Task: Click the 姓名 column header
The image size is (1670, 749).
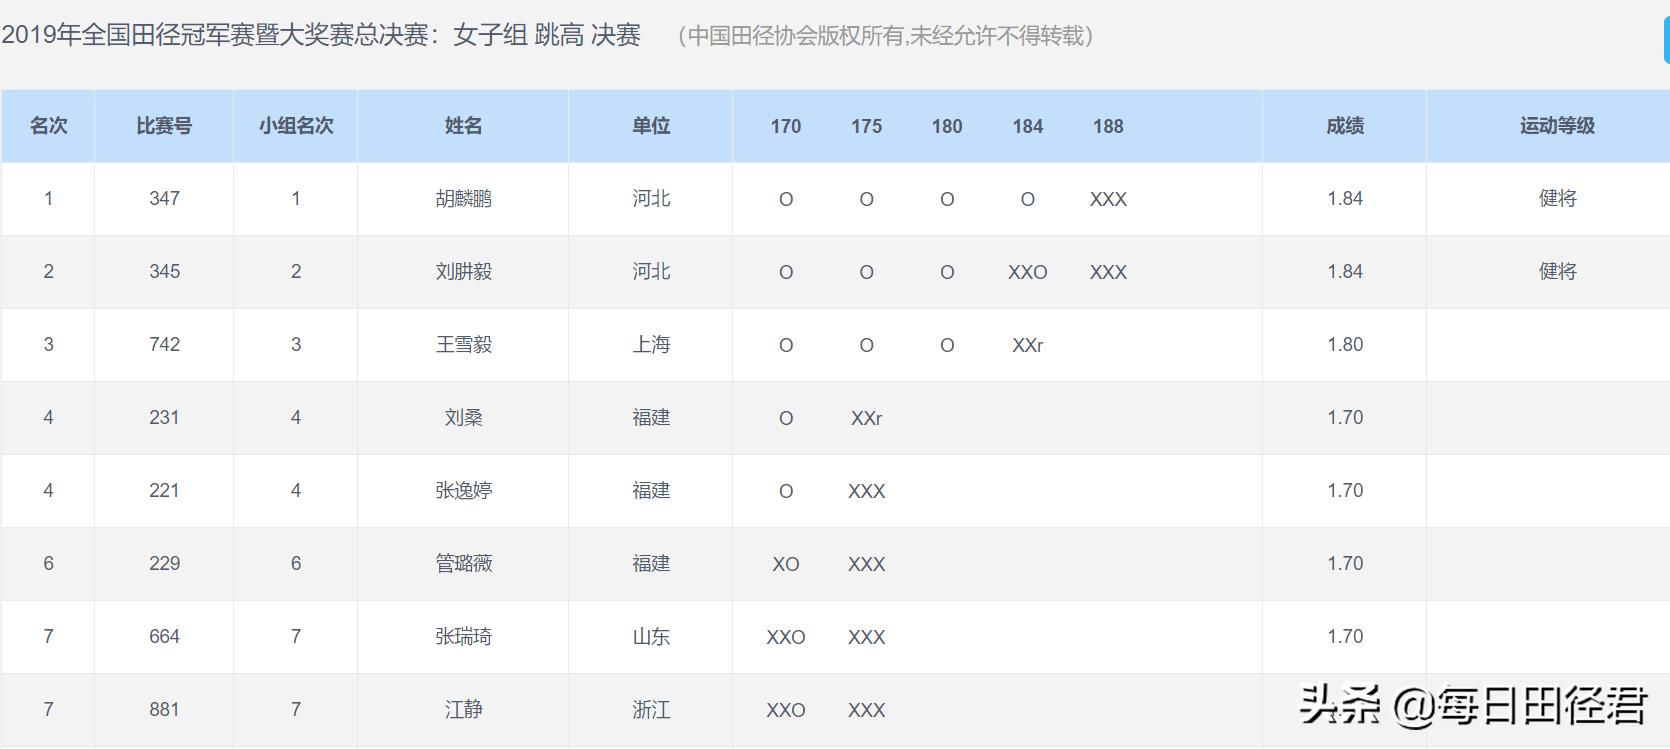Action: (463, 126)
